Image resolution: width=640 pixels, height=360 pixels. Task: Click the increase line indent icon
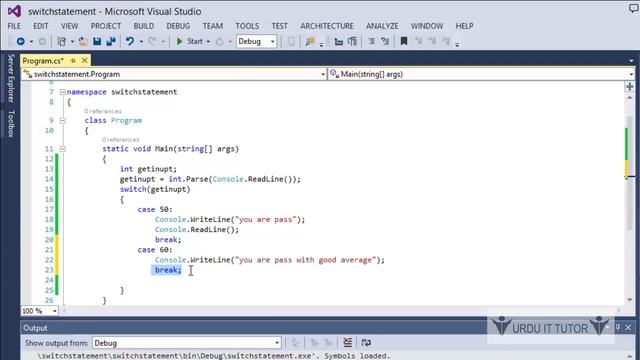tap(352, 41)
